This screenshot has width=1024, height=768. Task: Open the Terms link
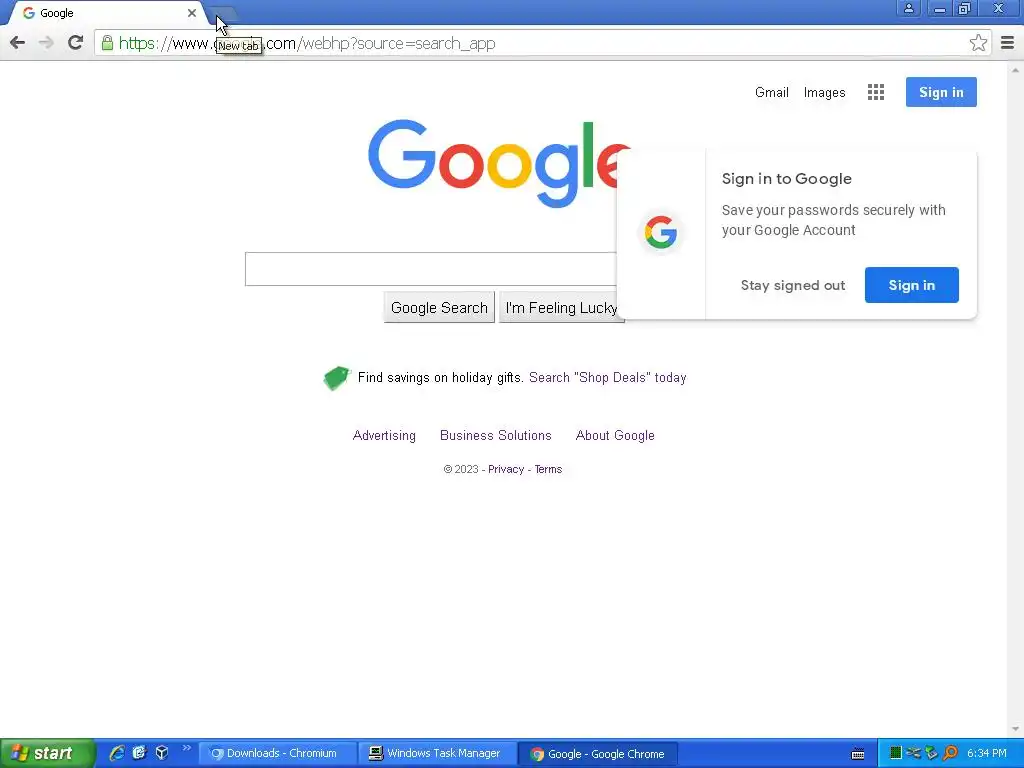pos(548,469)
